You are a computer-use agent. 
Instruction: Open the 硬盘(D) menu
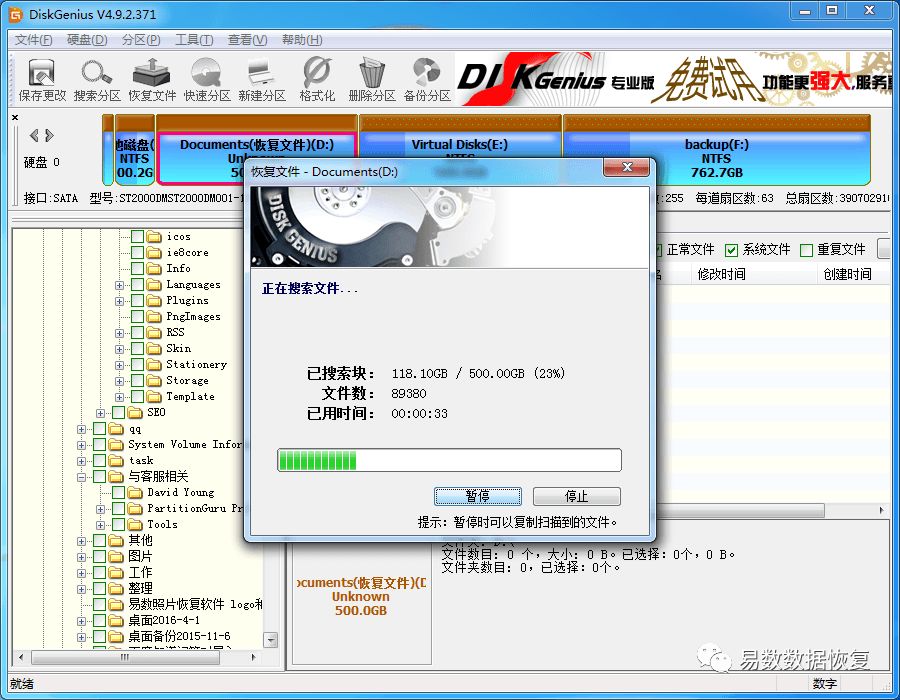87,40
